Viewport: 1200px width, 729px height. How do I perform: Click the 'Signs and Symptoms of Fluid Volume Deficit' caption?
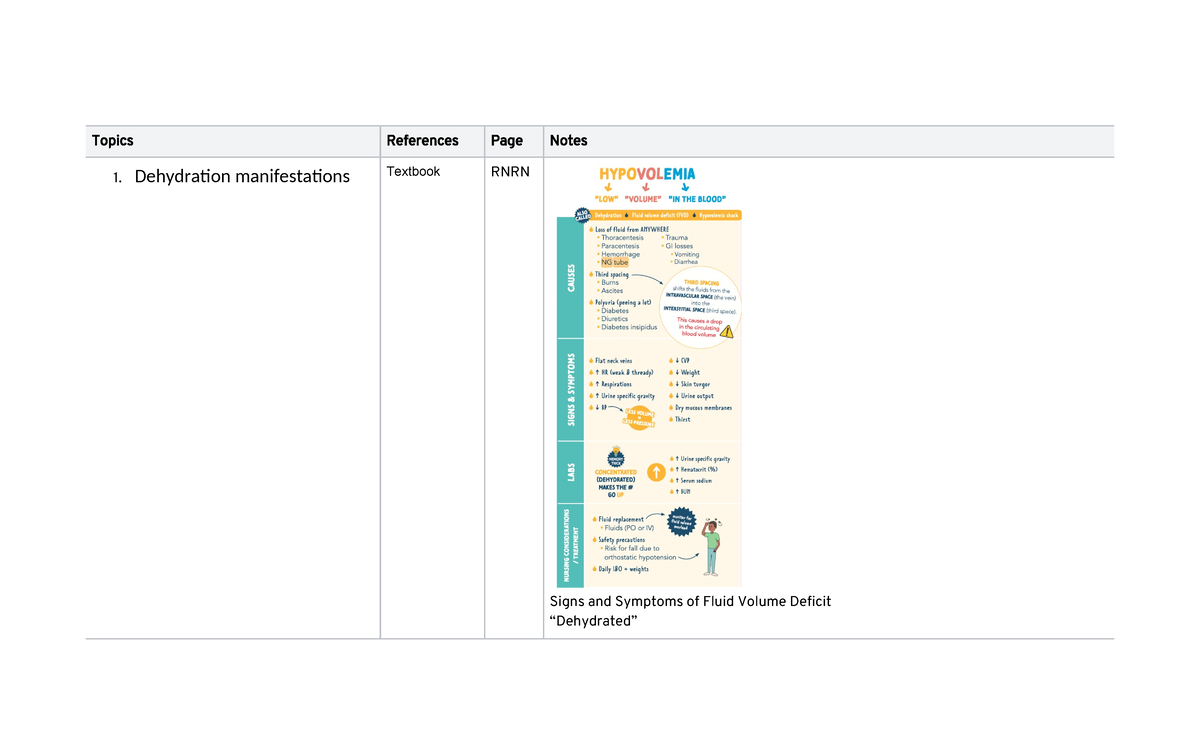click(690, 602)
